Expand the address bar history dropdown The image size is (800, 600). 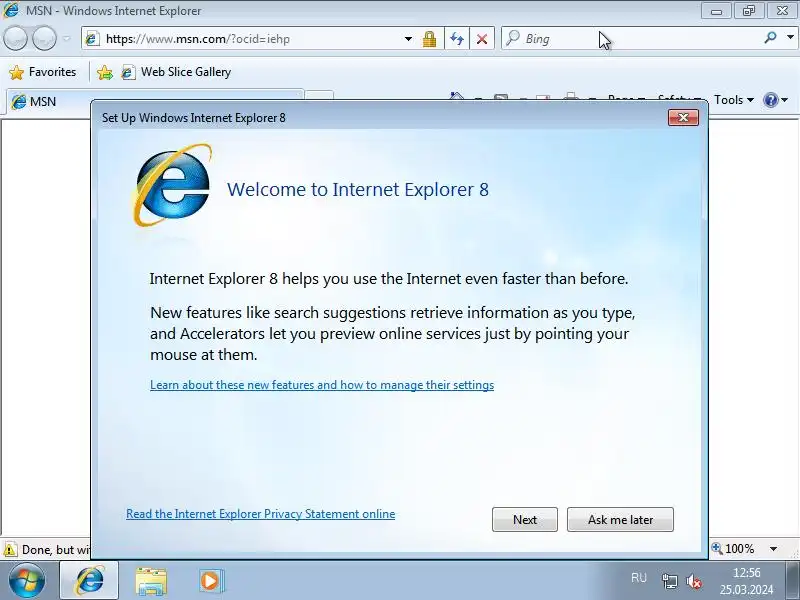point(408,39)
